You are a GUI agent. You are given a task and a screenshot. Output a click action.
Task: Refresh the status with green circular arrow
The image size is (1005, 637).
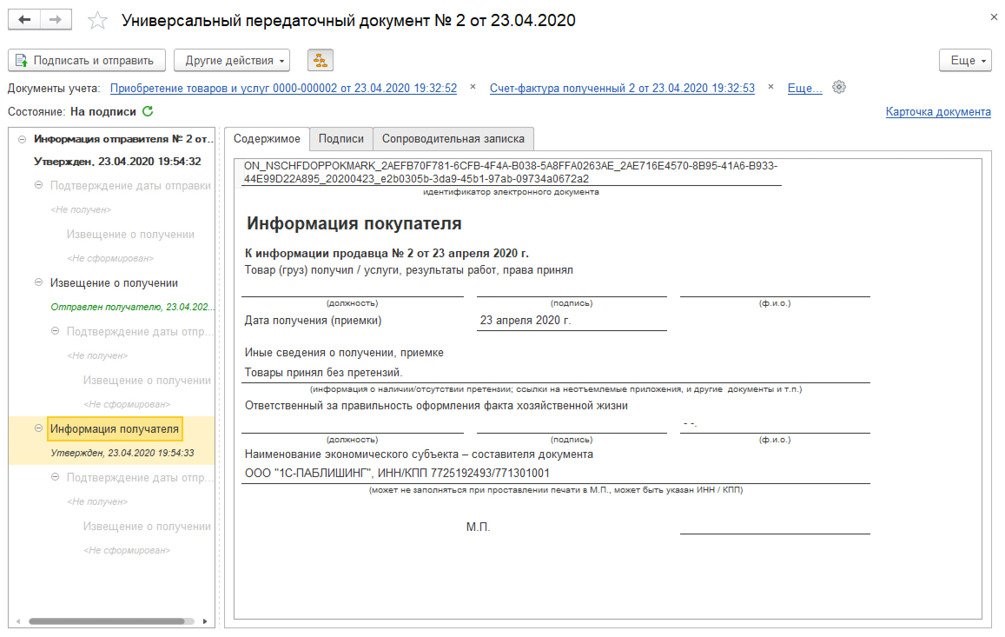click(x=148, y=111)
